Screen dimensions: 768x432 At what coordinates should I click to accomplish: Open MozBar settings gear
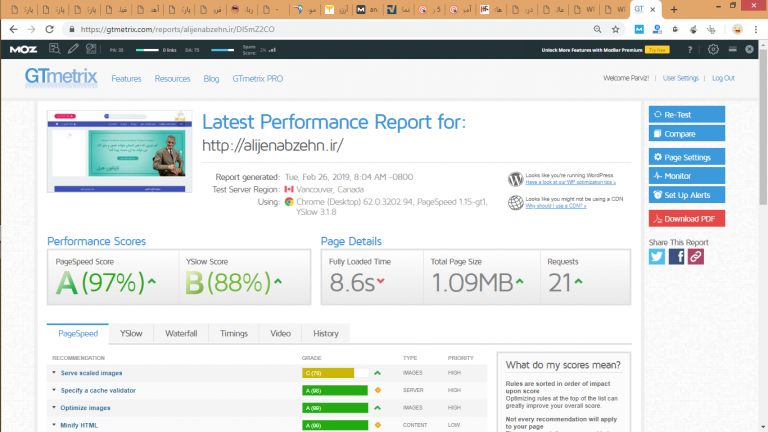tap(713, 49)
